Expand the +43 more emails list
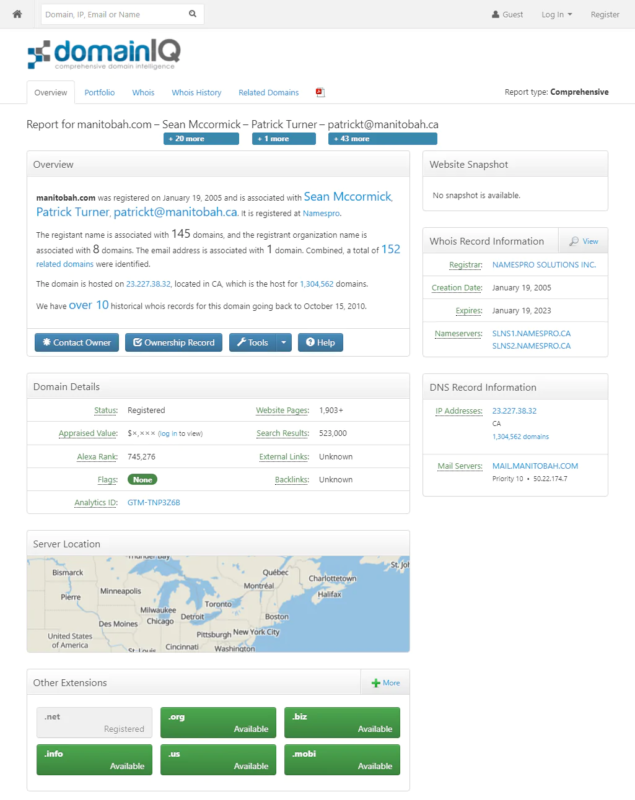Screen dimensions: 635x800 (383, 139)
